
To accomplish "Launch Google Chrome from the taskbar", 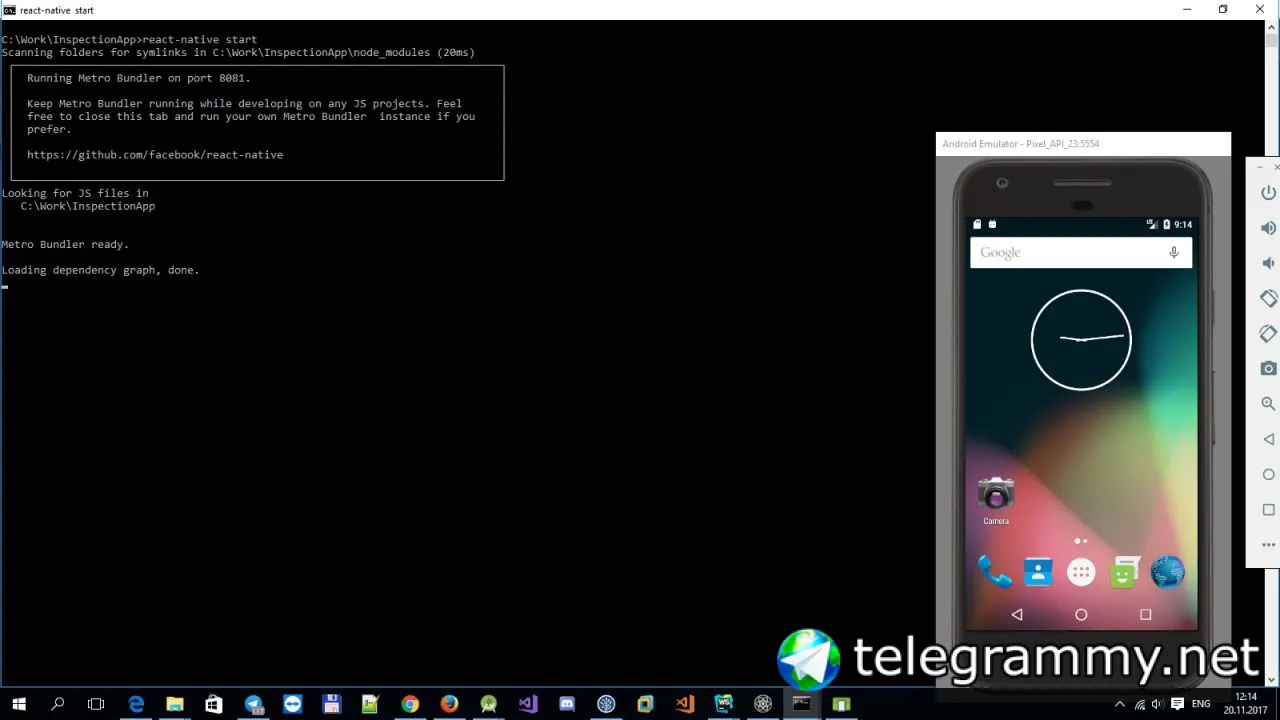I will click(x=410, y=704).
